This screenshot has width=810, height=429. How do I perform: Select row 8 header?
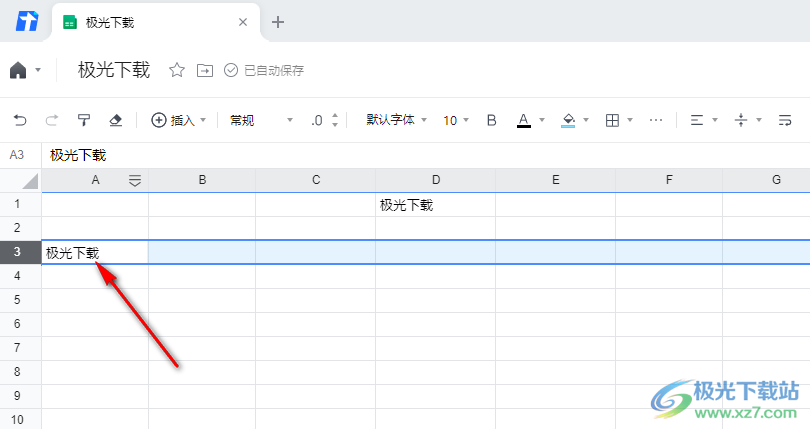click(21, 372)
